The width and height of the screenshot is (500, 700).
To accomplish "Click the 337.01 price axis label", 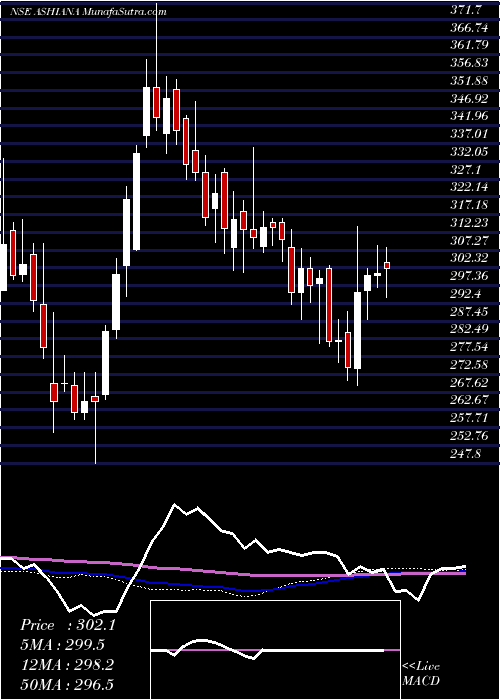I will 469,134.
